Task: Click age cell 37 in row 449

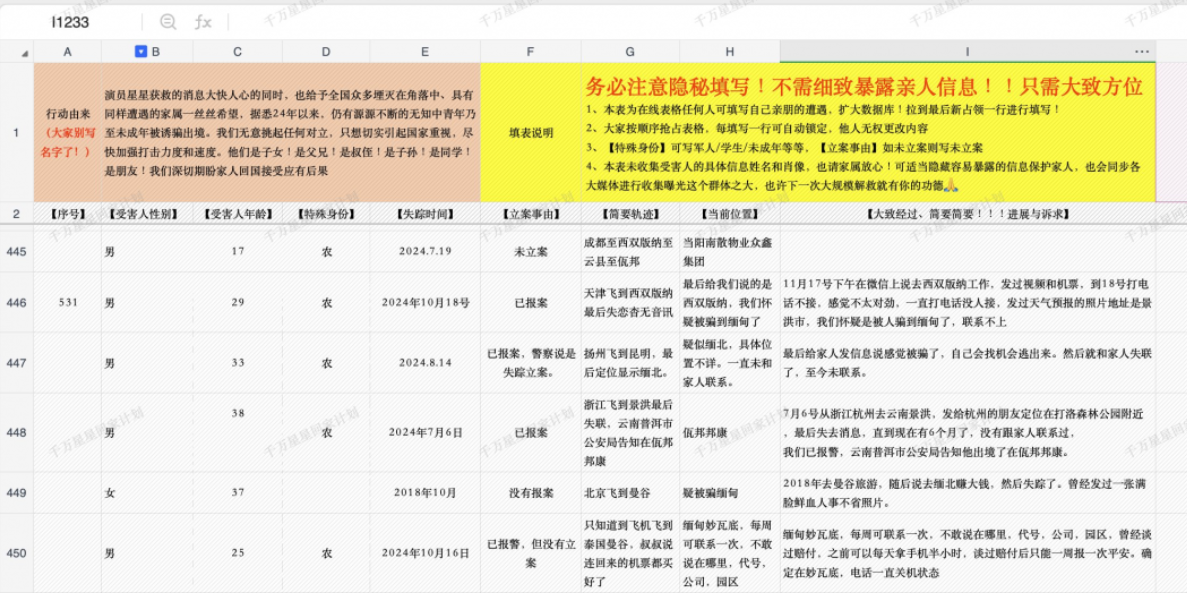Action: click(x=238, y=492)
